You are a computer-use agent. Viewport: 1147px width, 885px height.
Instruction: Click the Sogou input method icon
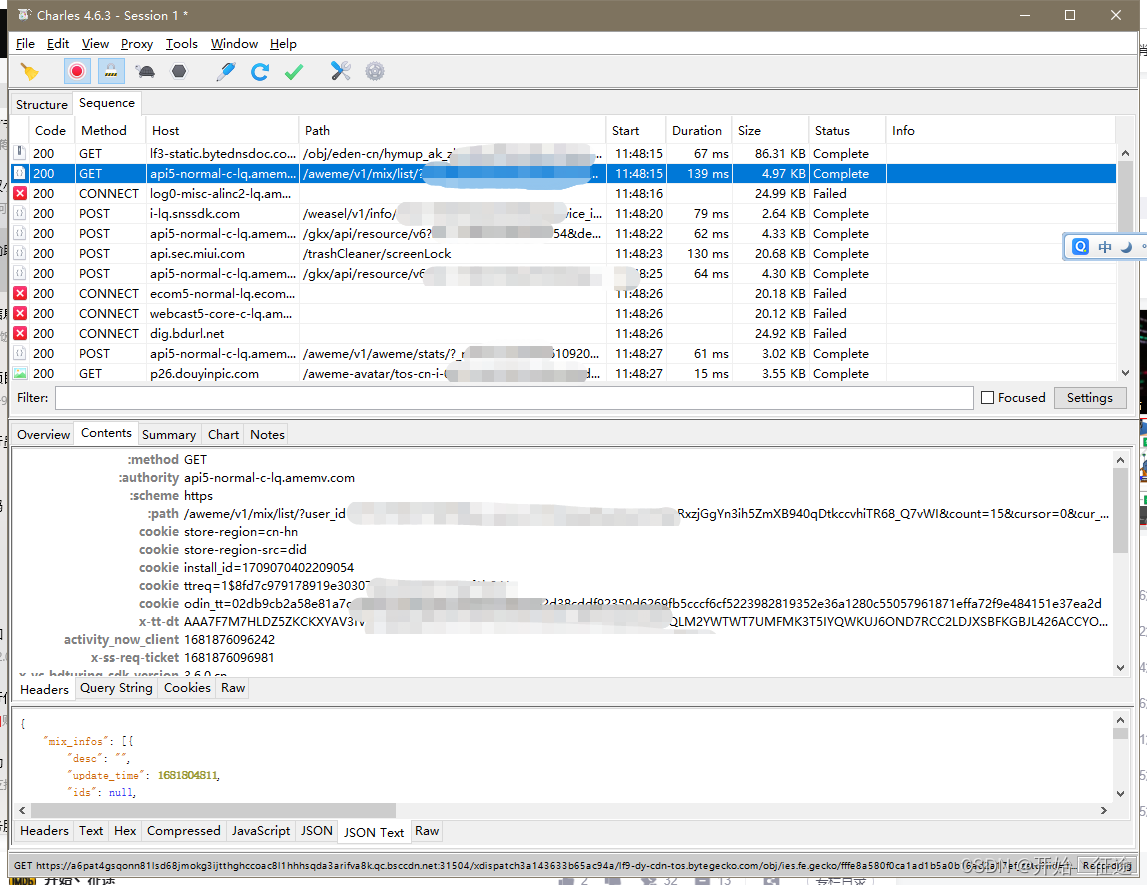[1080, 246]
